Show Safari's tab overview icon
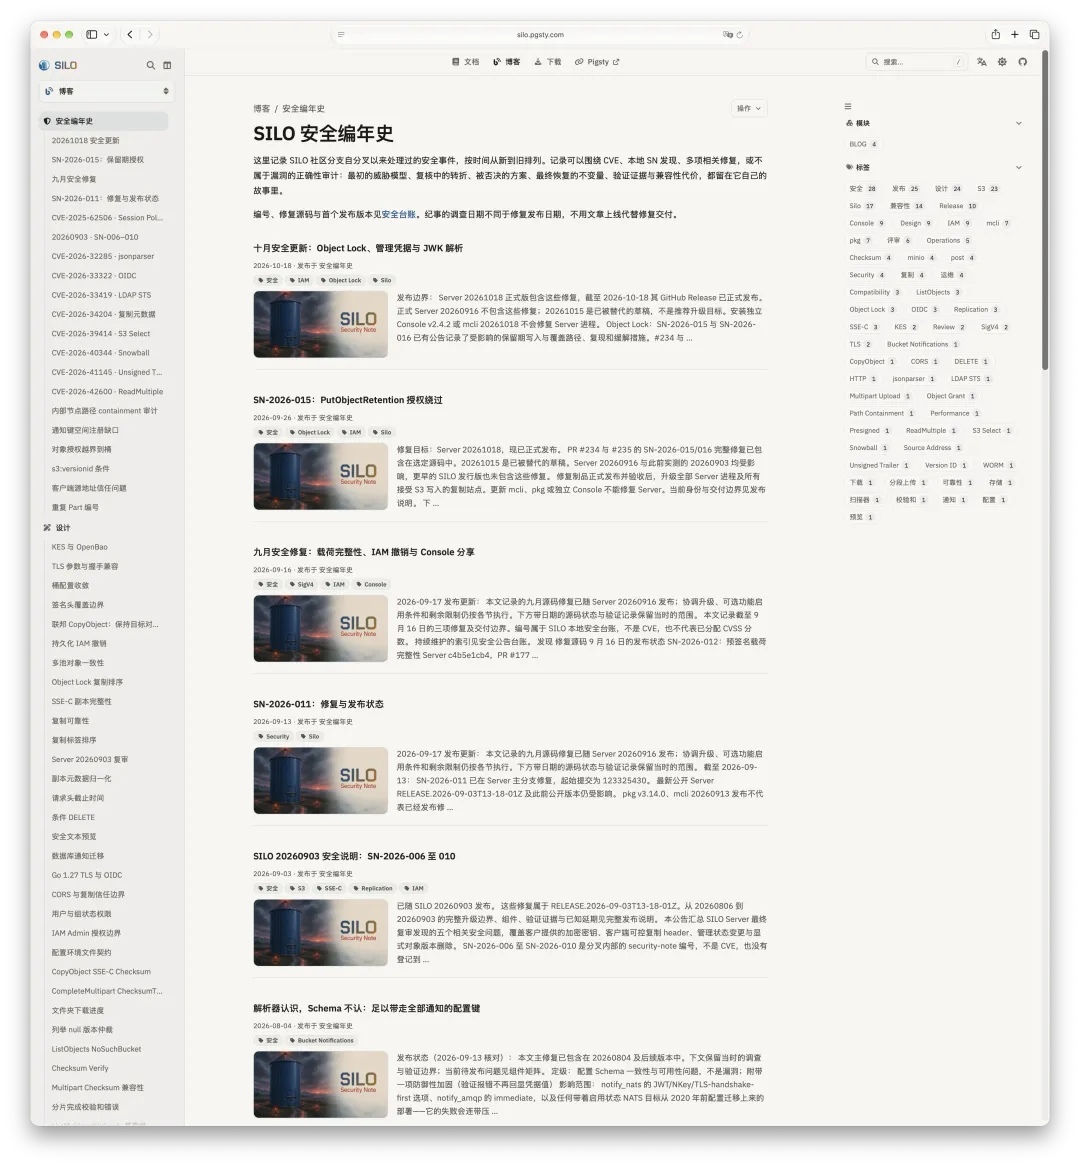1080x1166 pixels. [1034, 34]
